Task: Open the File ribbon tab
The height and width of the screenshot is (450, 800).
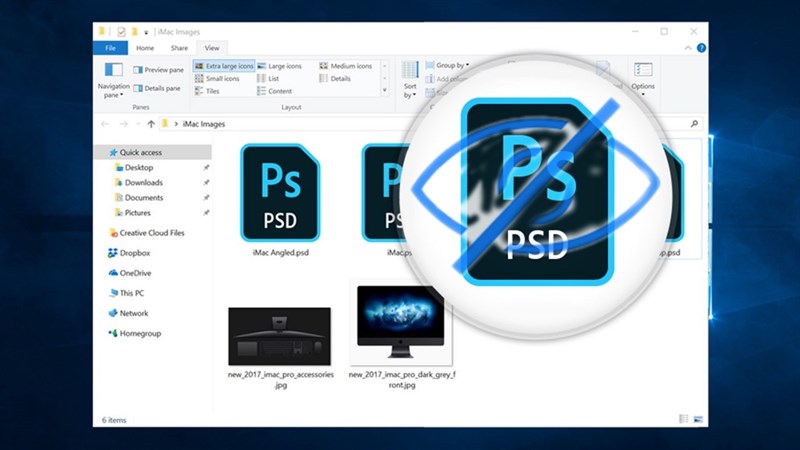Action: pyautogui.click(x=110, y=48)
